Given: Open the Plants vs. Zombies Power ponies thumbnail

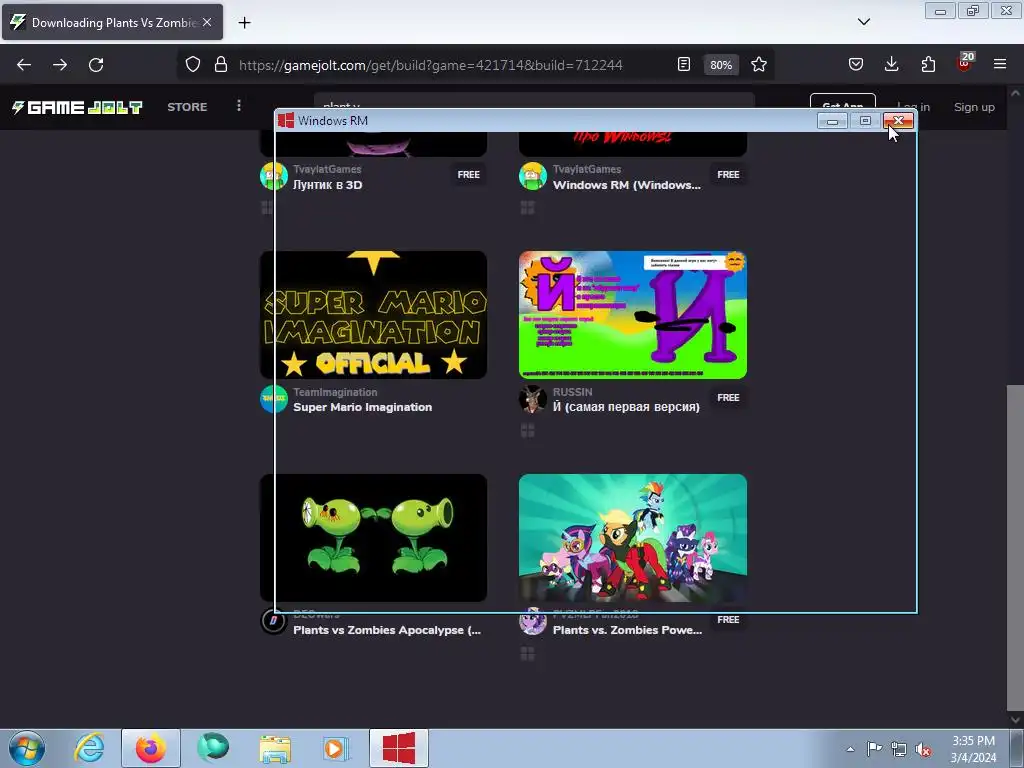Looking at the screenshot, I should click(633, 537).
